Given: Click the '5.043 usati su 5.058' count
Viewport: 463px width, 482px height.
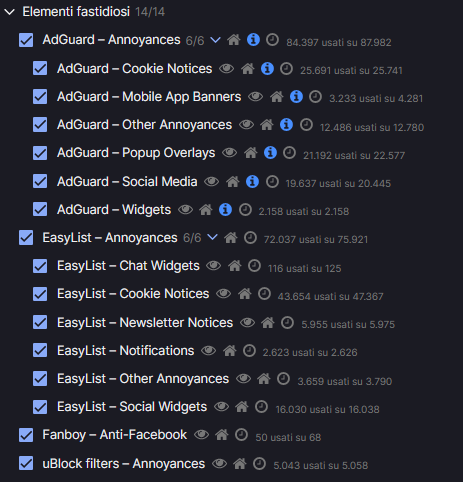Looking at the screenshot, I should pos(321,465).
